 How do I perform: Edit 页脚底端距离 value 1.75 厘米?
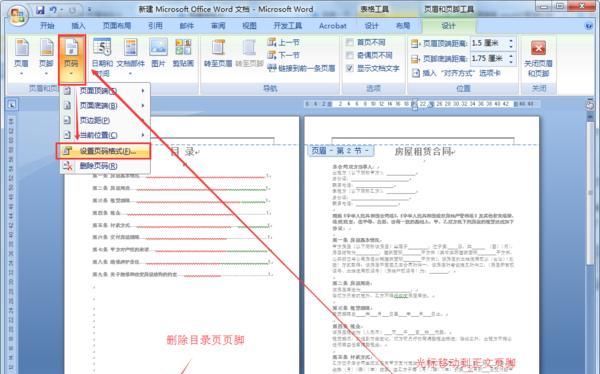click(488, 59)
